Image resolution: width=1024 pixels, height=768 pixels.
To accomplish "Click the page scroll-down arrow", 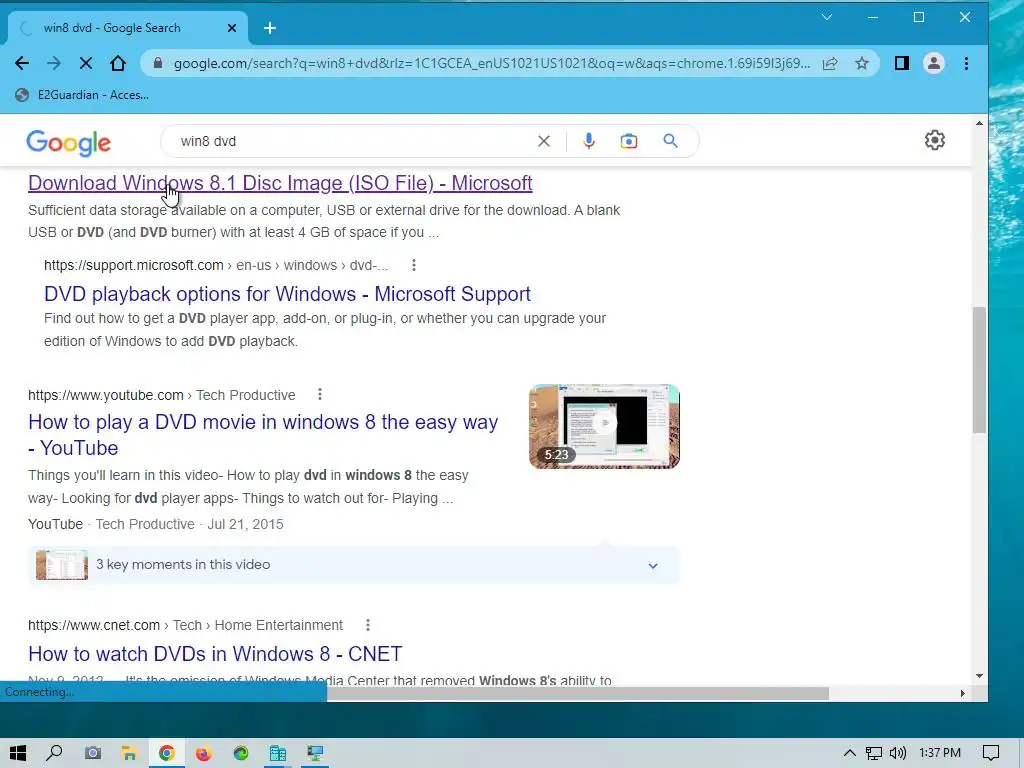I will [x=979, y=676].
